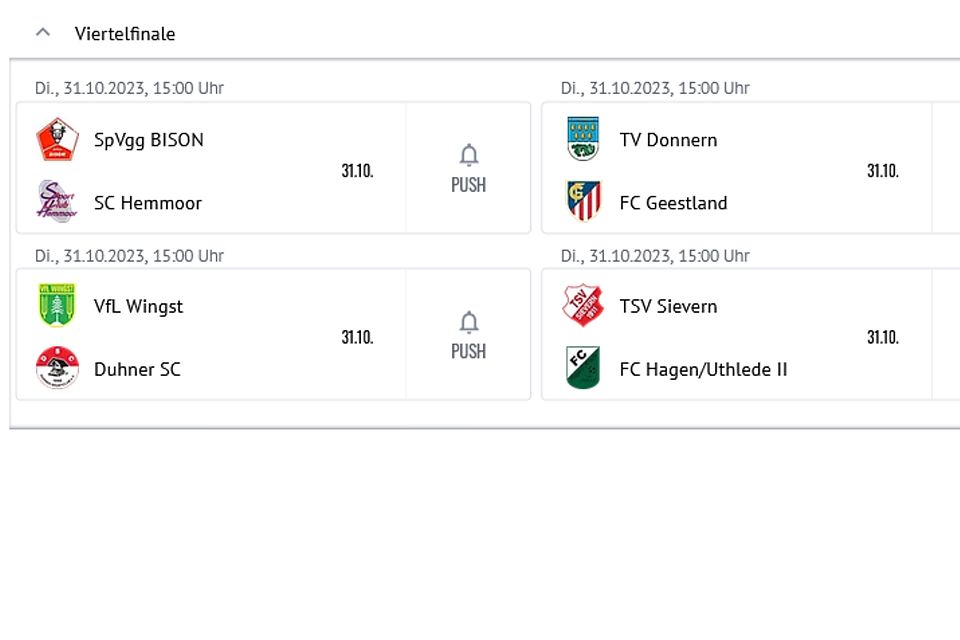Open SpVgg BISON team name link
This screenshot has height=640, width=960.
tap(149, 140)
